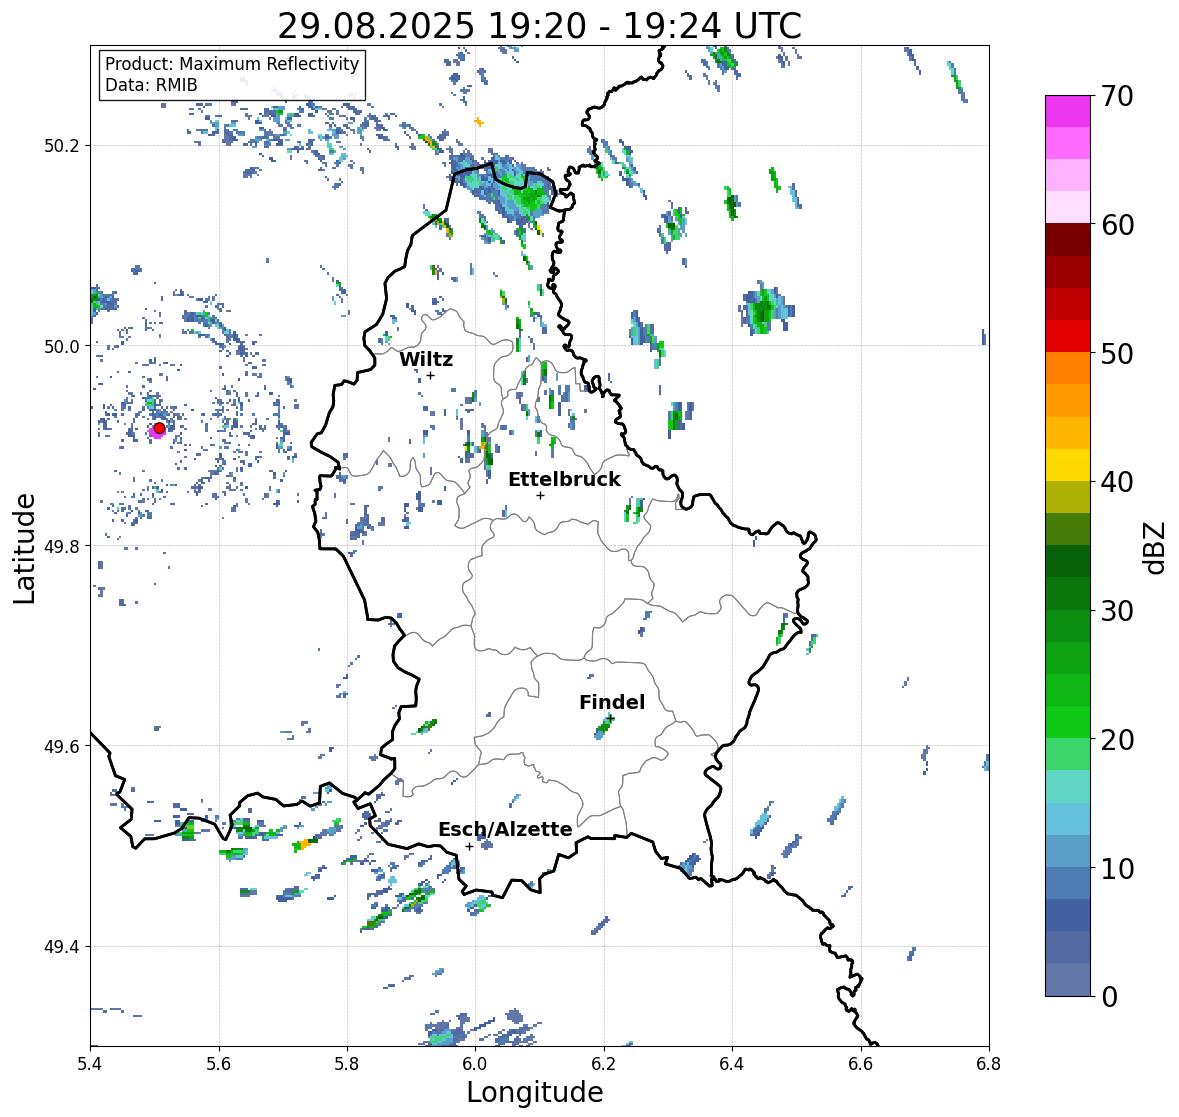Click the 49.6 latitude tick label
The height and width of the screenshot is (1117, 1179).
pyautogui.click(x=62, y=746)
